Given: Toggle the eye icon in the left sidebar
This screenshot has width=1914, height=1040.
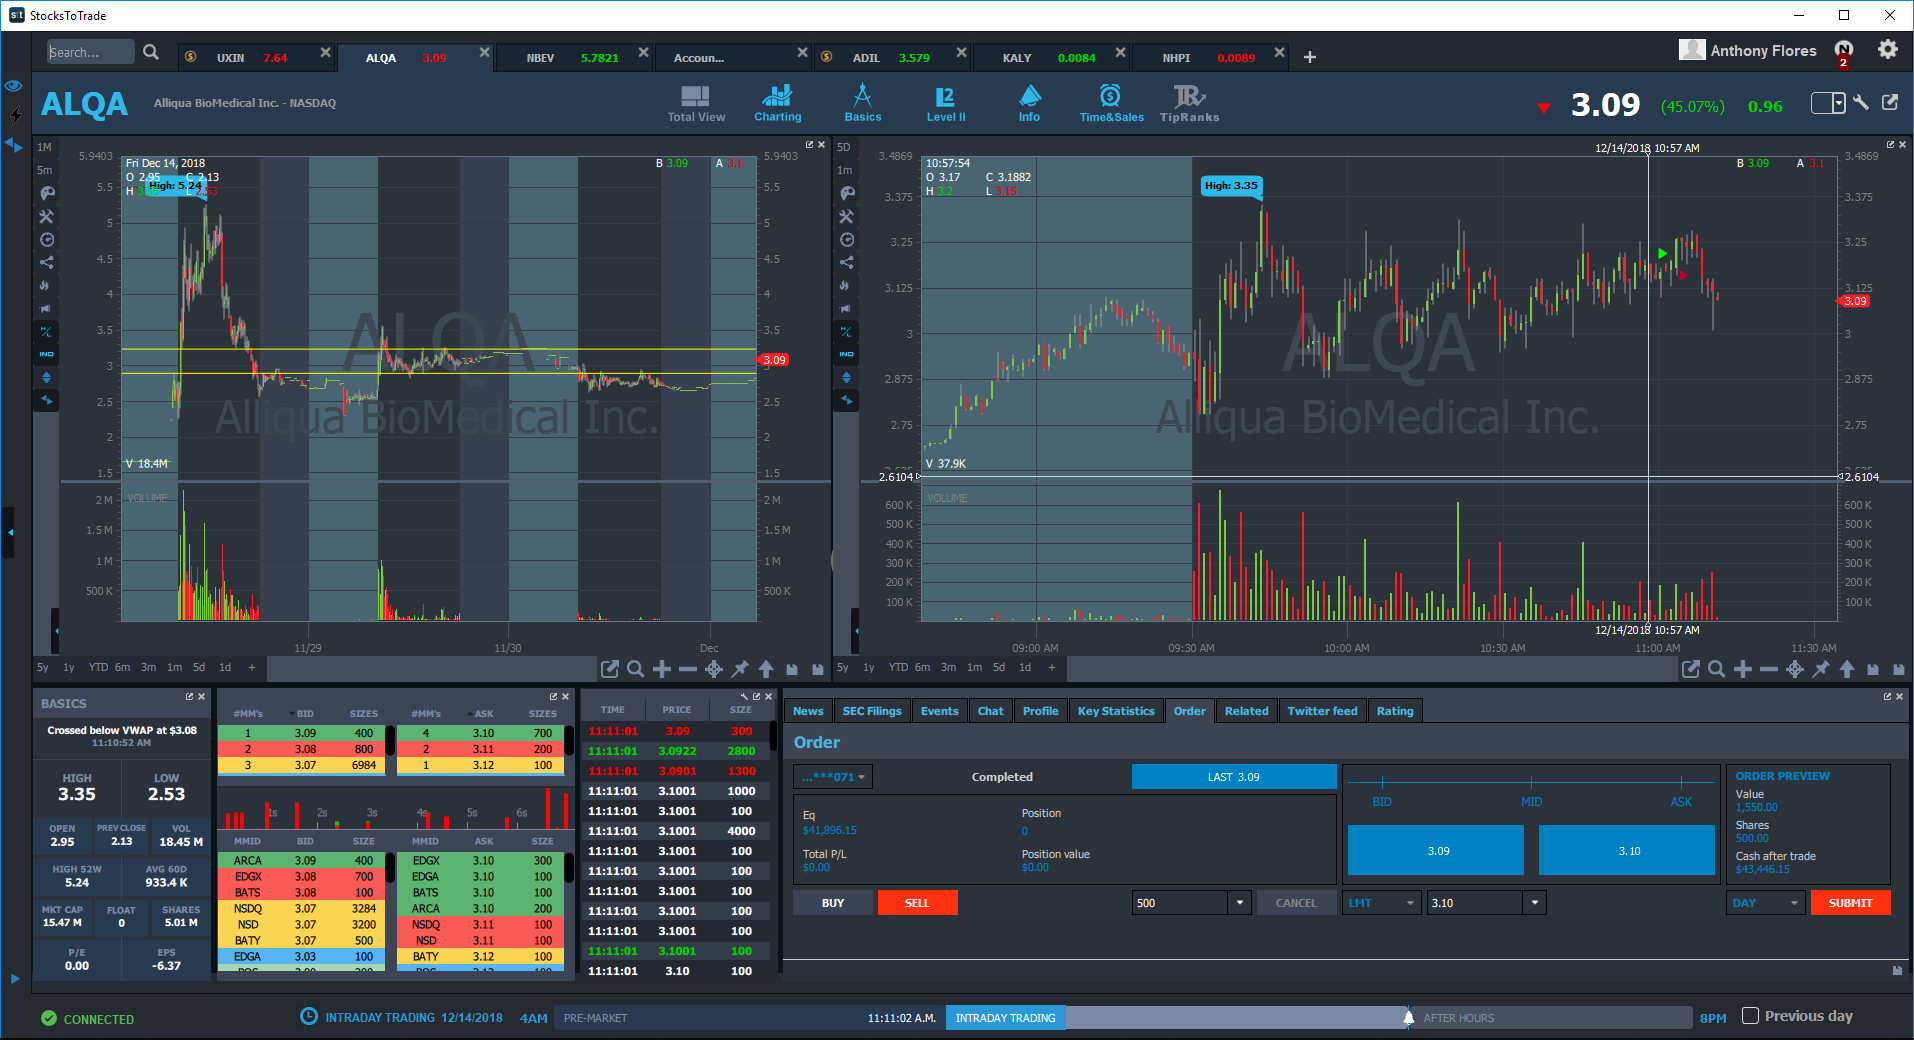Looking at the screenshot, I should coord(14,86).
